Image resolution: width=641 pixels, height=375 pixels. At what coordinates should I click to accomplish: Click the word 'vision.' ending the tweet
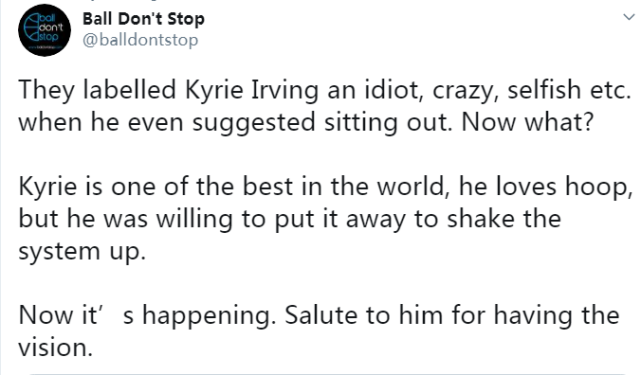[56, 348]
